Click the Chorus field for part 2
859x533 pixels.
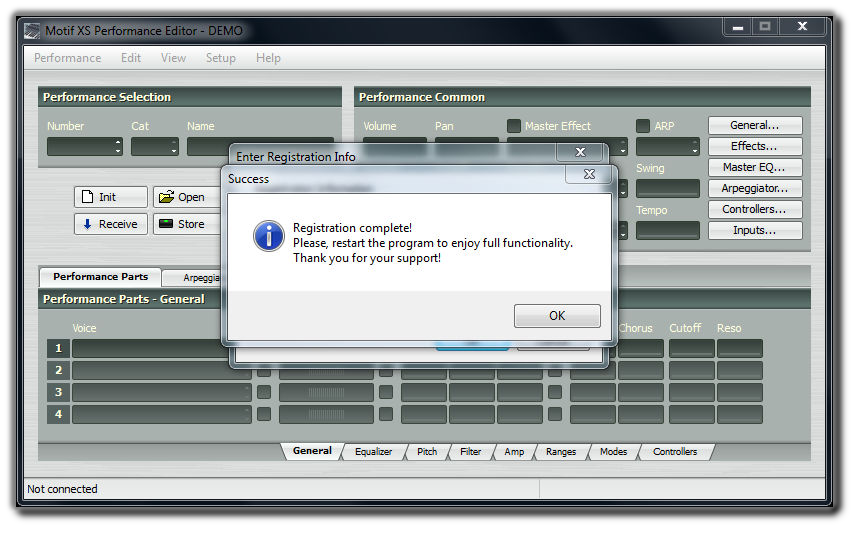[641, 370]
